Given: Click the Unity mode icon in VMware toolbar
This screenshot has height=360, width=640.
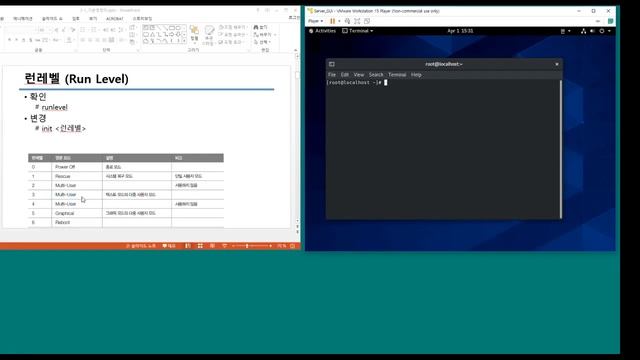Looking at the screenshot, I should tap(367, 21).
